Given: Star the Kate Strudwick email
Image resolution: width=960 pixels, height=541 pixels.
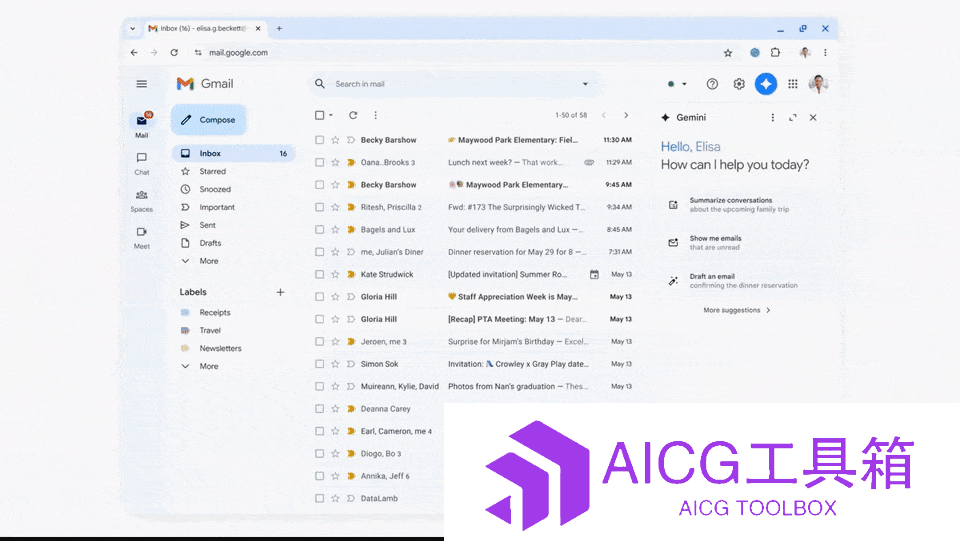Looking at the screenshot, I should tap(335, 274).
